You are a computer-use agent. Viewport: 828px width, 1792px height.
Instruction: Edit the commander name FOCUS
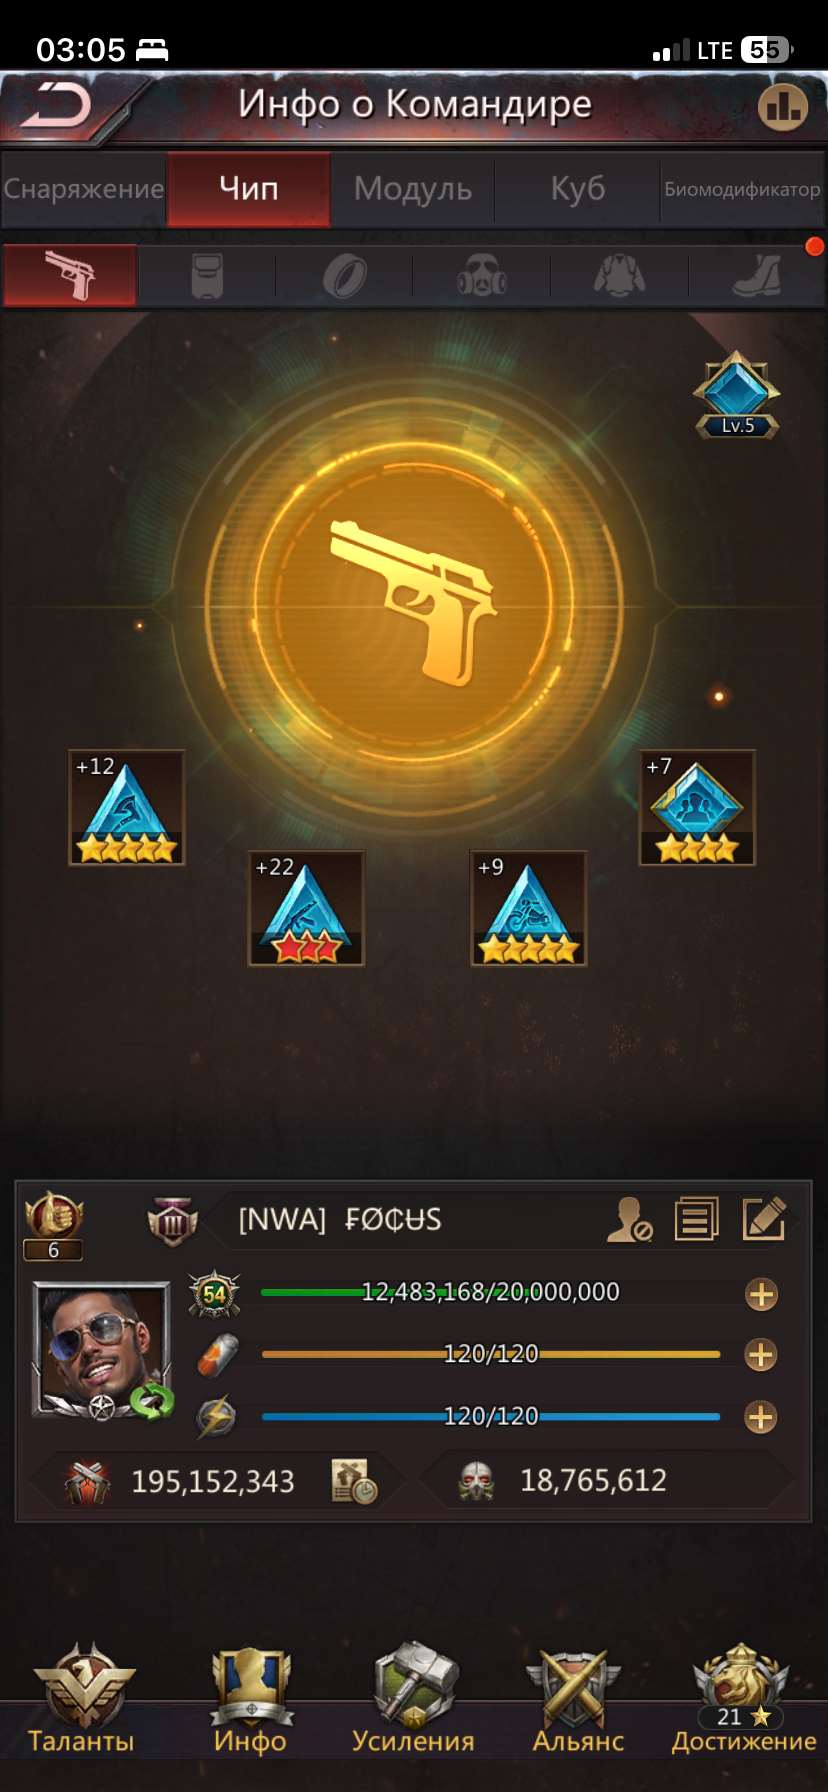[x=764, y=1219]
